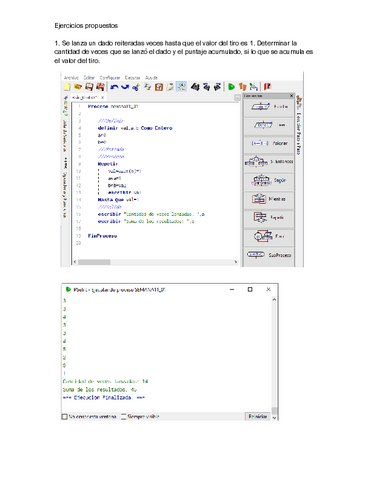The width and height of the screenshot is (371, 480).
Task: Click the Cut scissors icon
Action: pyautogui.click(x=135, y=87)
